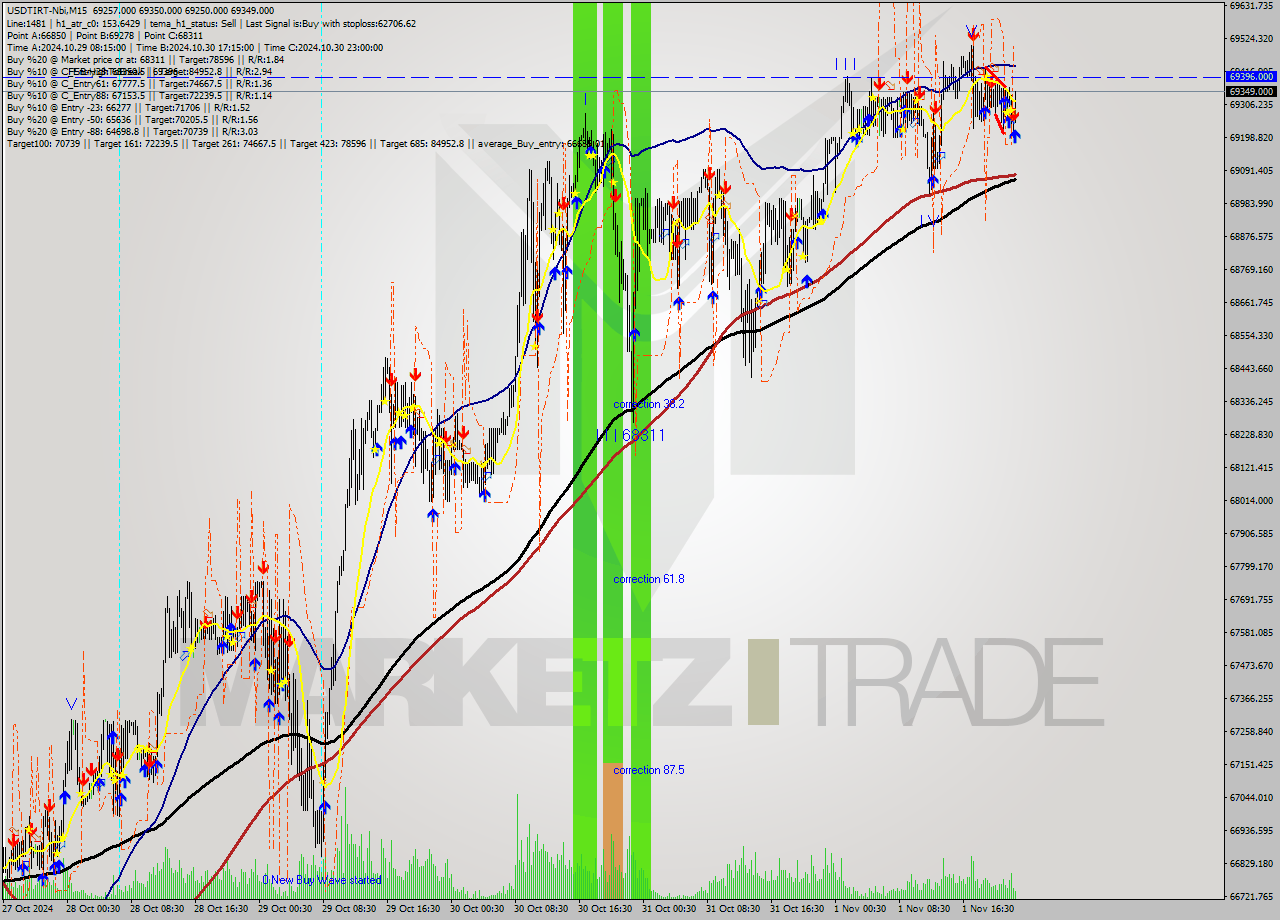Screen dimensions: 1280x920
Task: Click the 'Target100: 70739' text
Action: click(x=43, y=144)
